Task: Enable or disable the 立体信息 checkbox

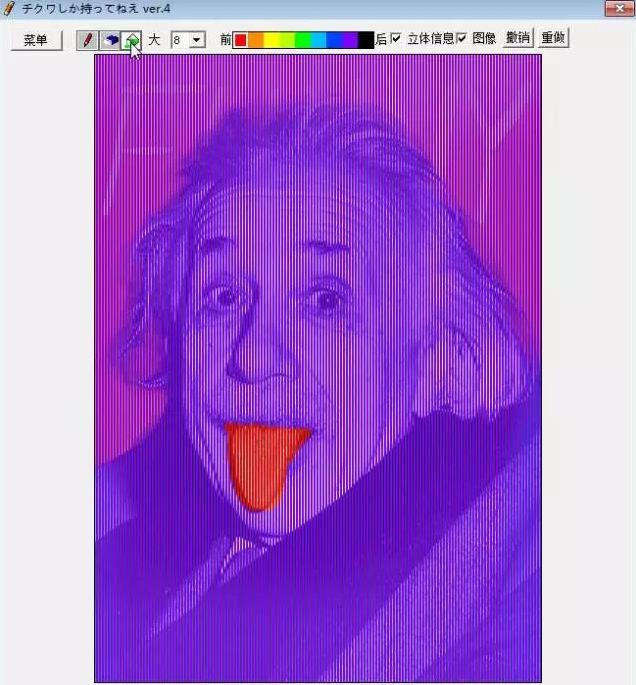Action: point(396,39)
